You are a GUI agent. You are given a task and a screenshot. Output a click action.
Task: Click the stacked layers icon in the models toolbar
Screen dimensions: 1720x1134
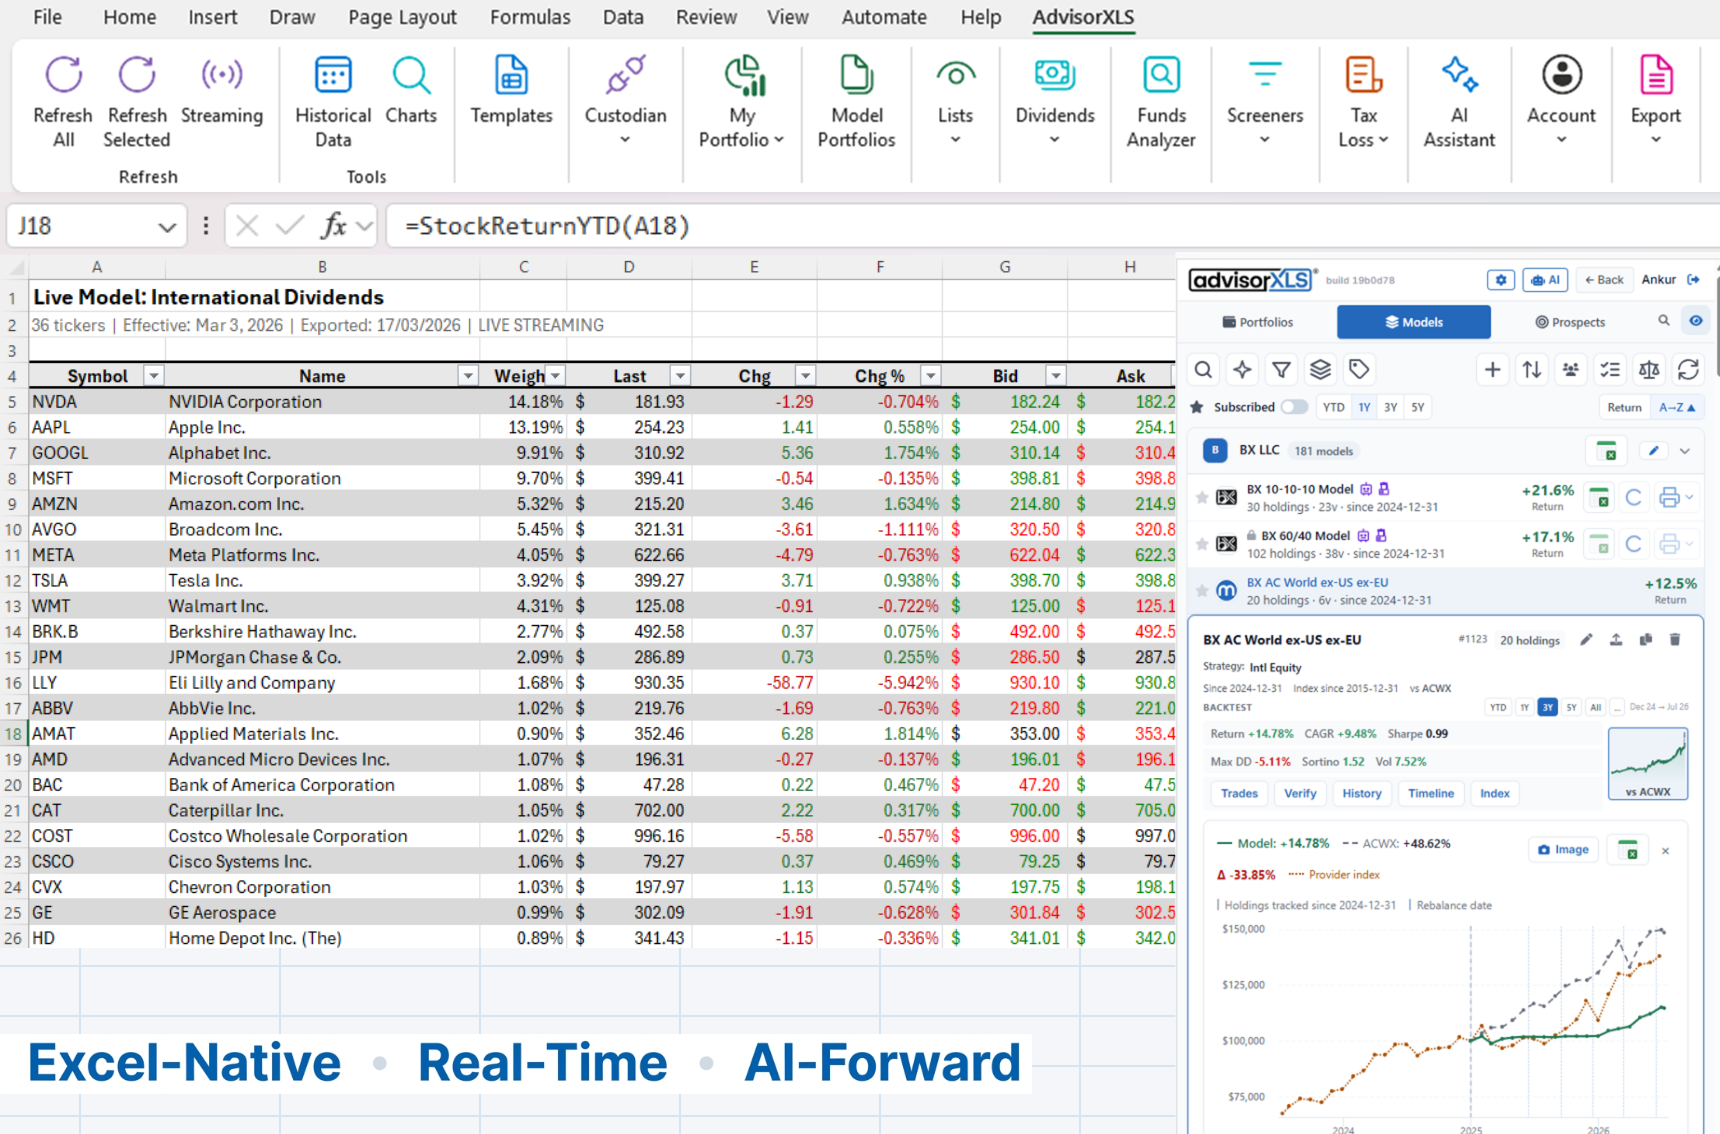(1320, 370)
